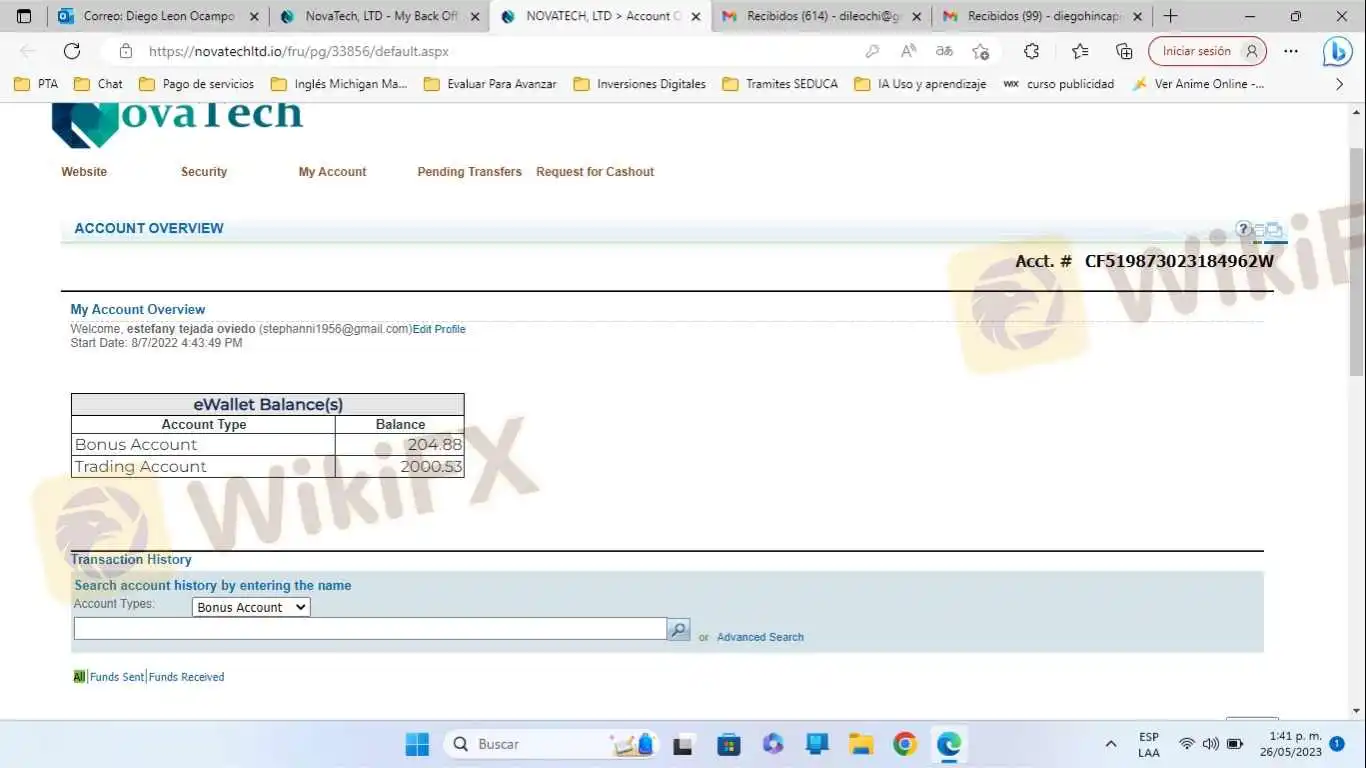Image resolution: width=1366 pixels, height=768 pixels.
Task: Open the Account Types dropdown
Action: (251, 607)
